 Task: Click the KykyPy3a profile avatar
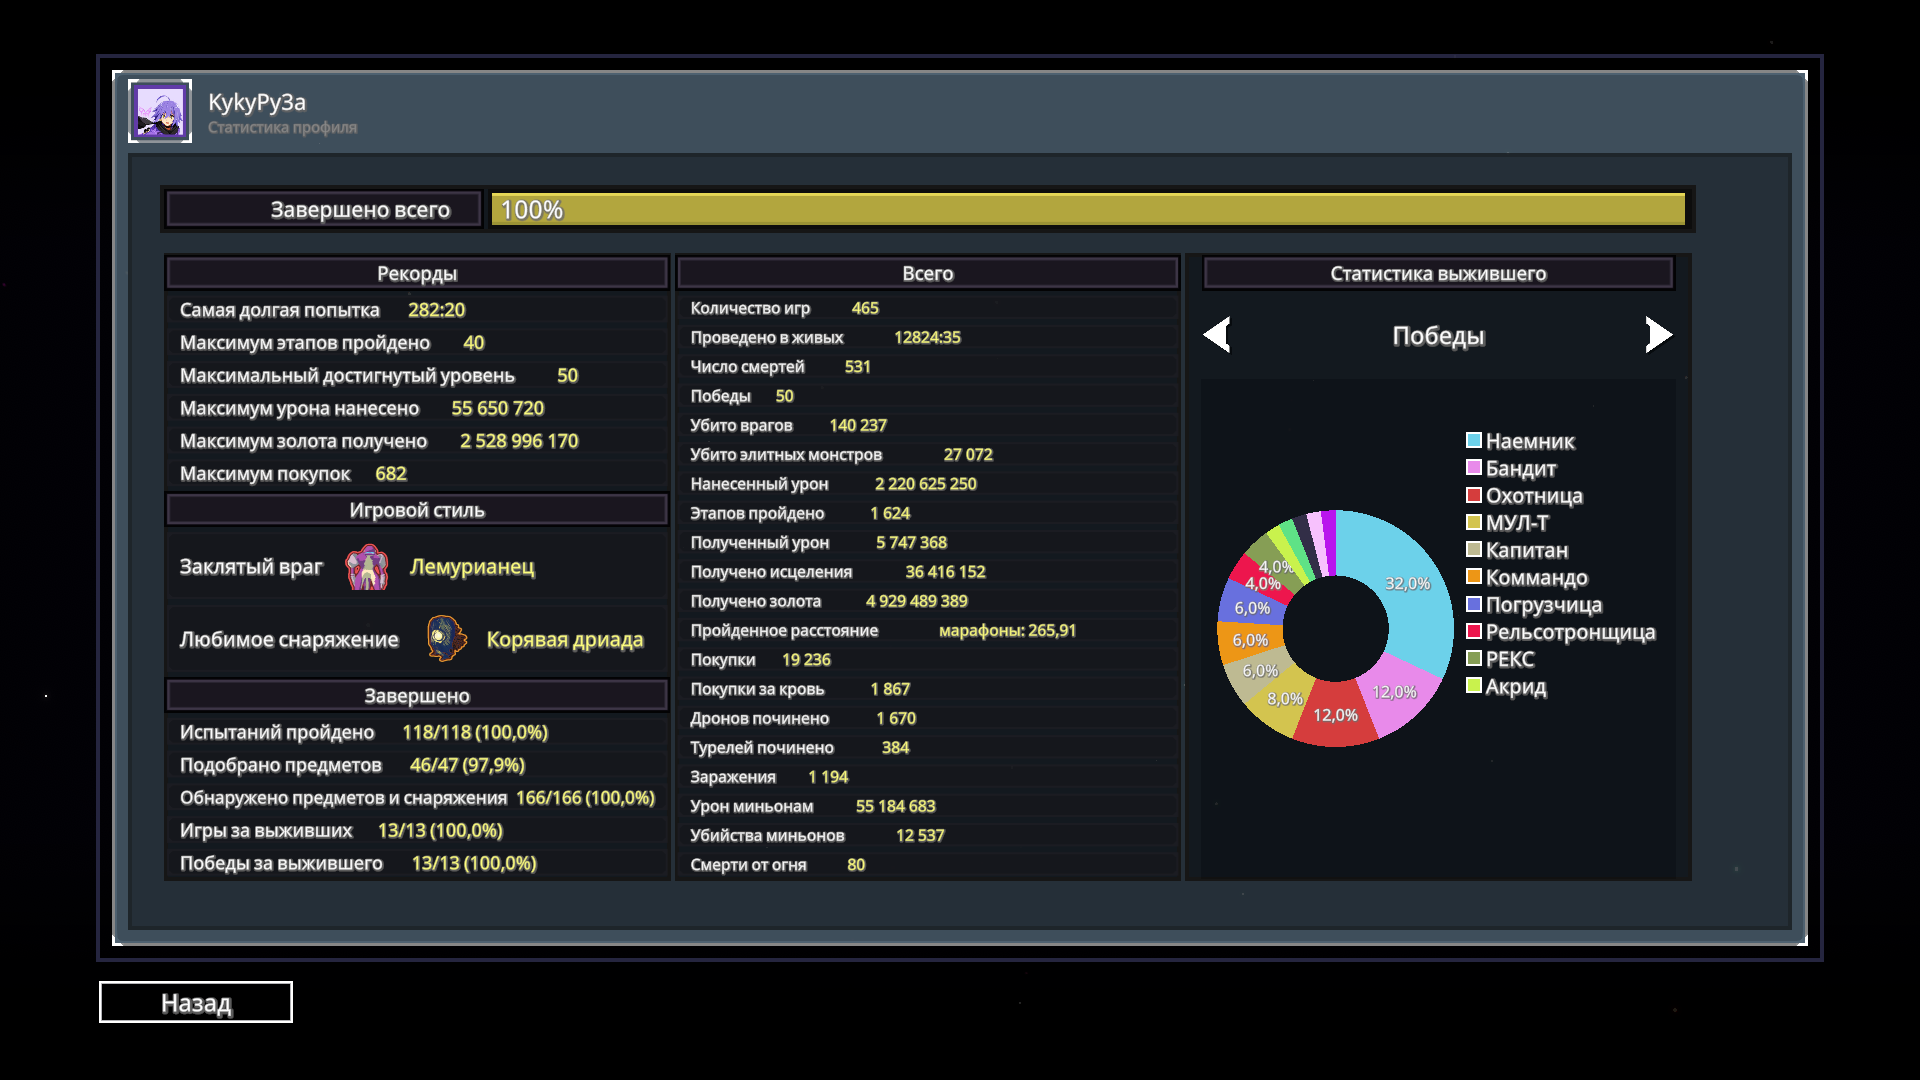[x=160, y=111]
